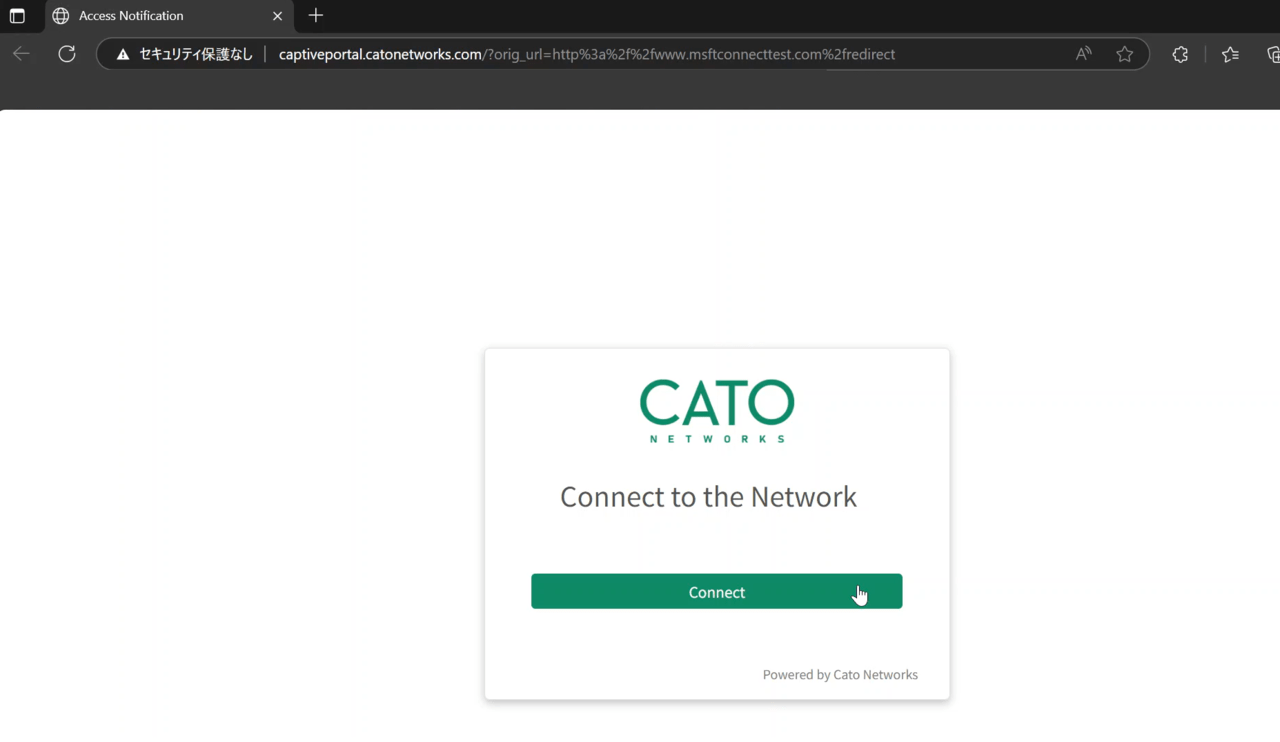
Task: Open a new tab with the plus icon
Action: pyautogui.click(x=316, y=15)
